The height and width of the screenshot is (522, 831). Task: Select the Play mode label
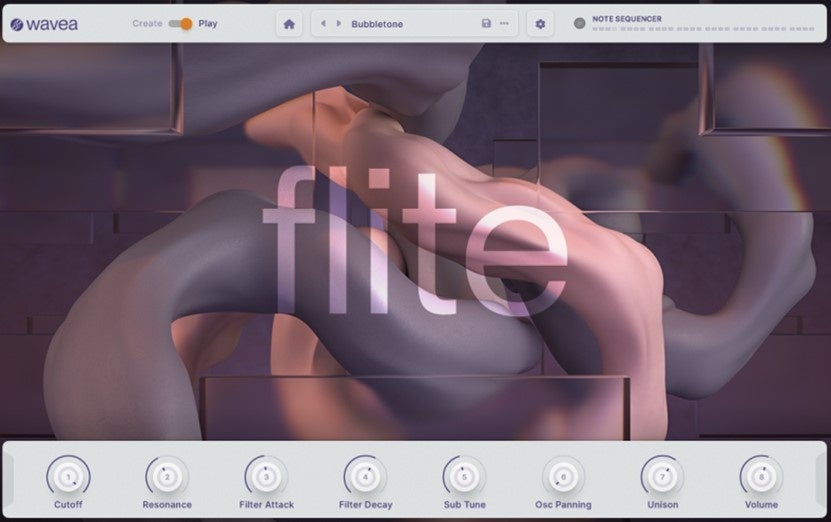[208, 23]
